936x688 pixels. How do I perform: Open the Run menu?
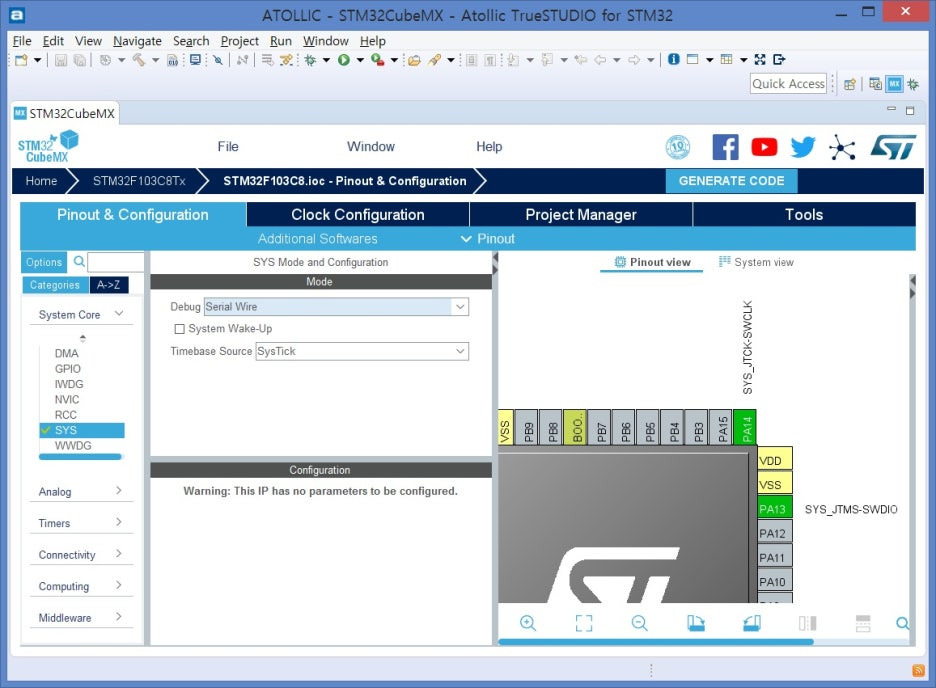coord(281,41)
